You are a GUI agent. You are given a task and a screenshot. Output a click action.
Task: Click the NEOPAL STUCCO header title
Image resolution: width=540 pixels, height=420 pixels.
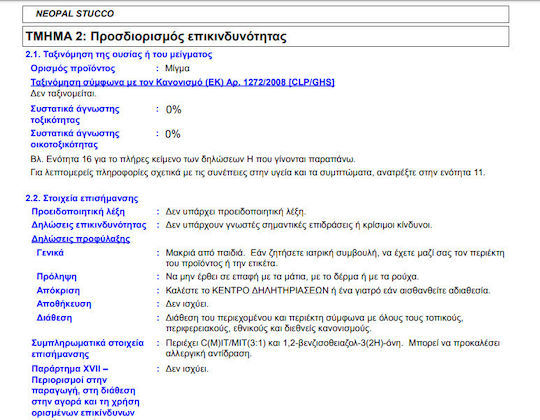click(75, 14)
